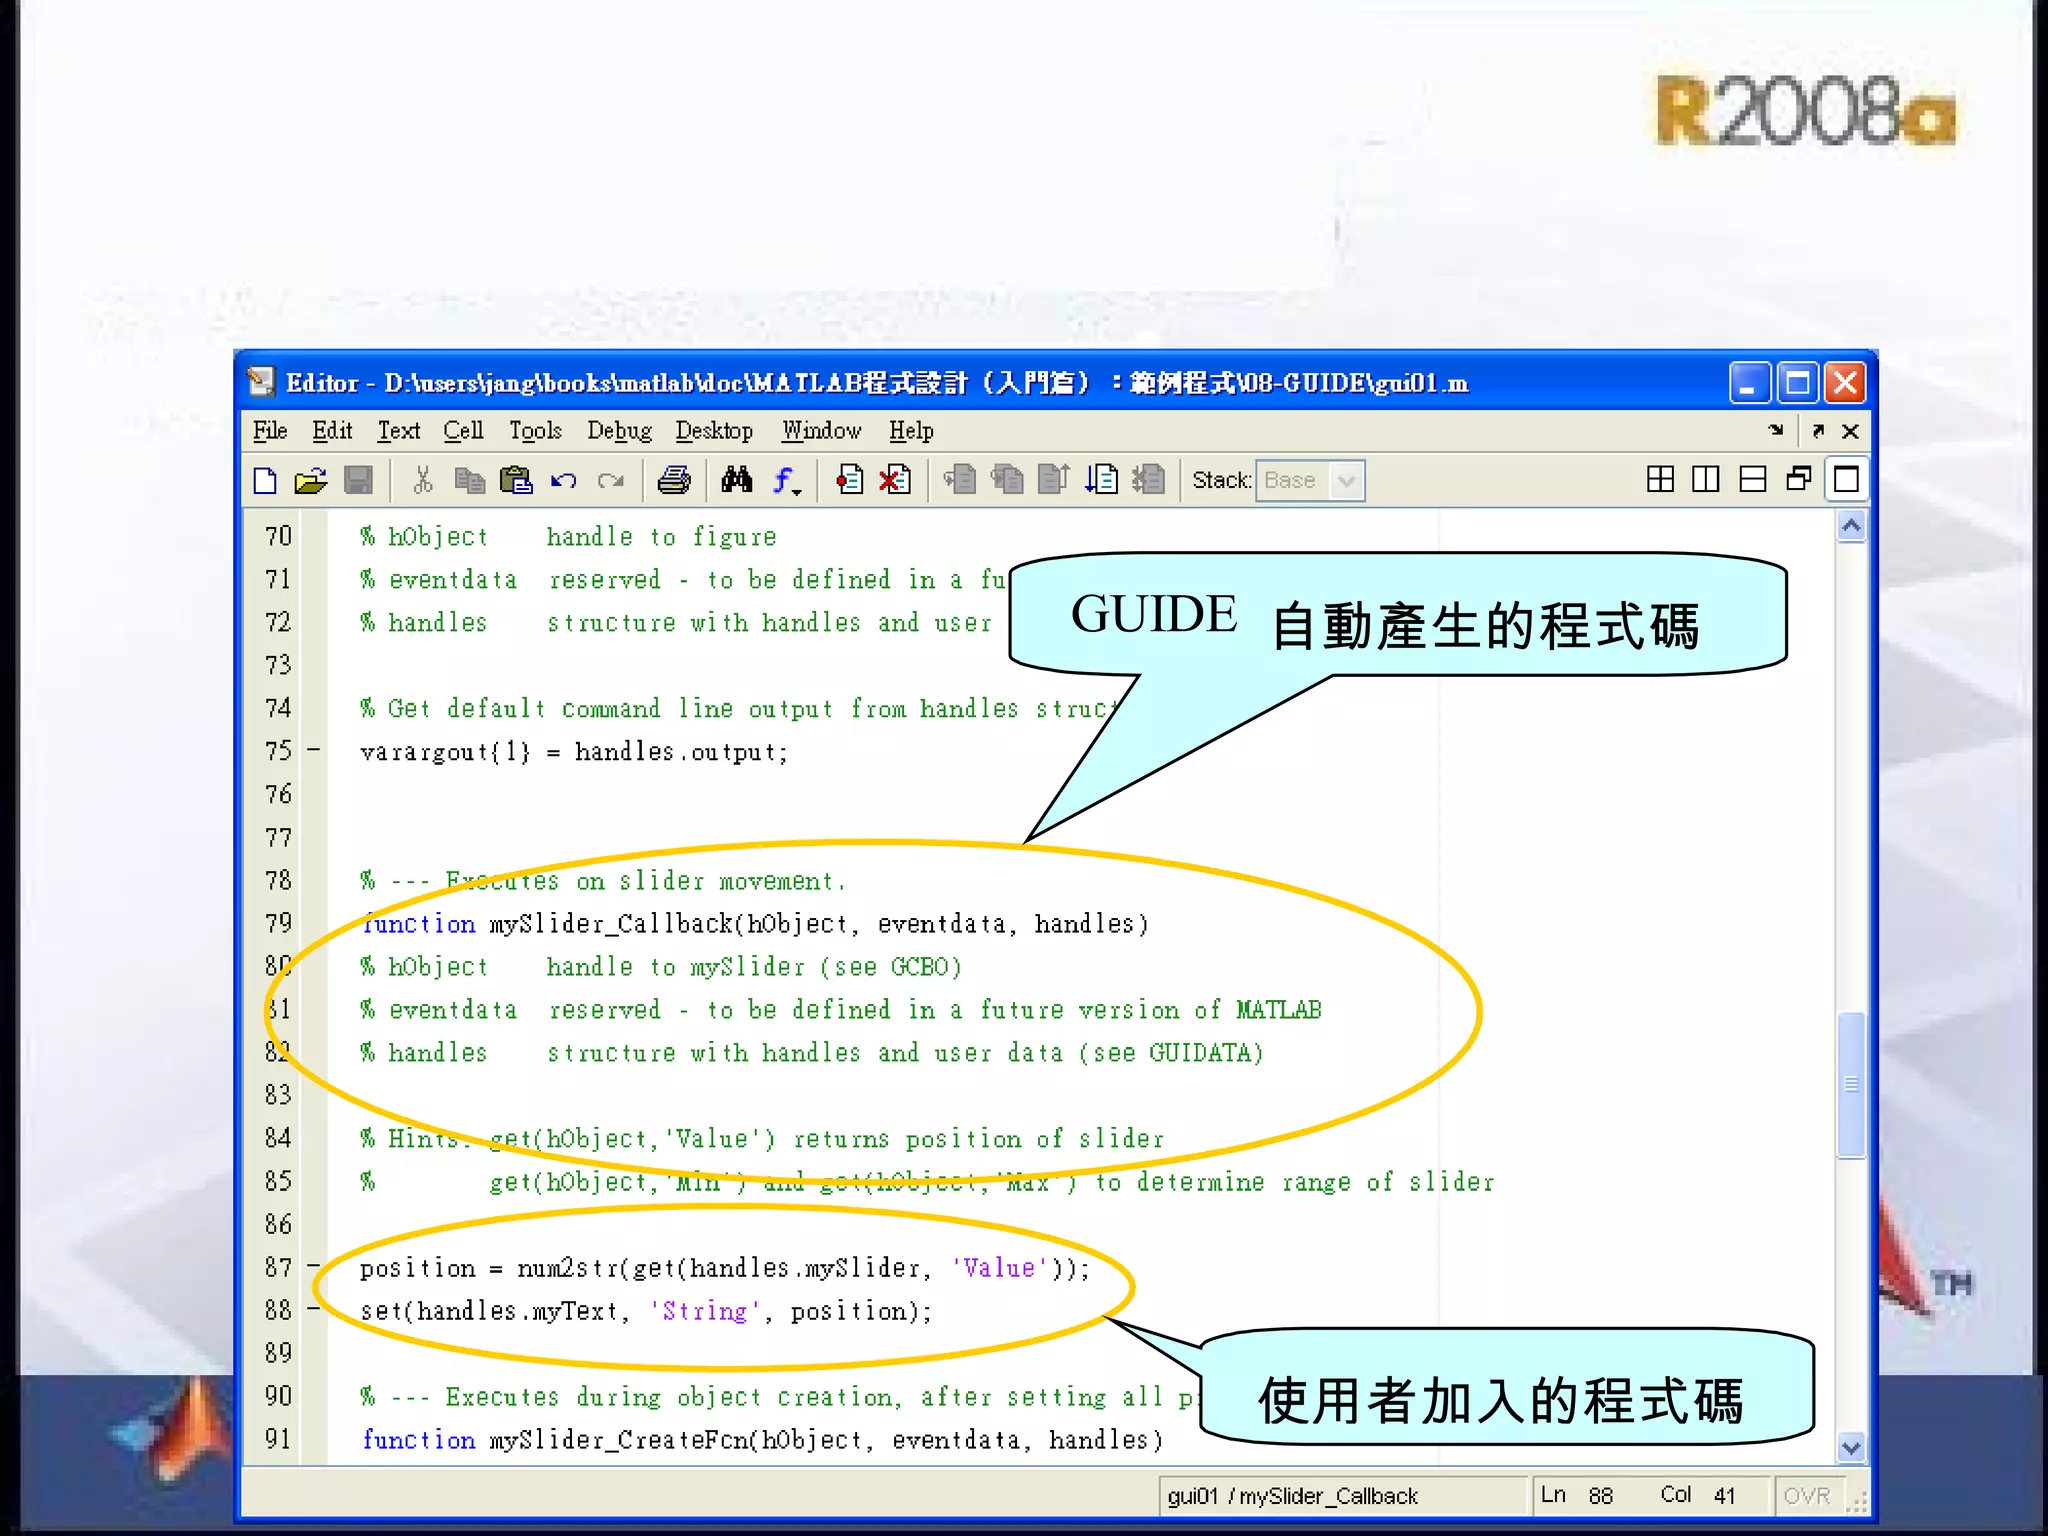Click the Clear all breakpoints icon
The width and height of the screenshot is (2048, 1536).
coord(895,481)
